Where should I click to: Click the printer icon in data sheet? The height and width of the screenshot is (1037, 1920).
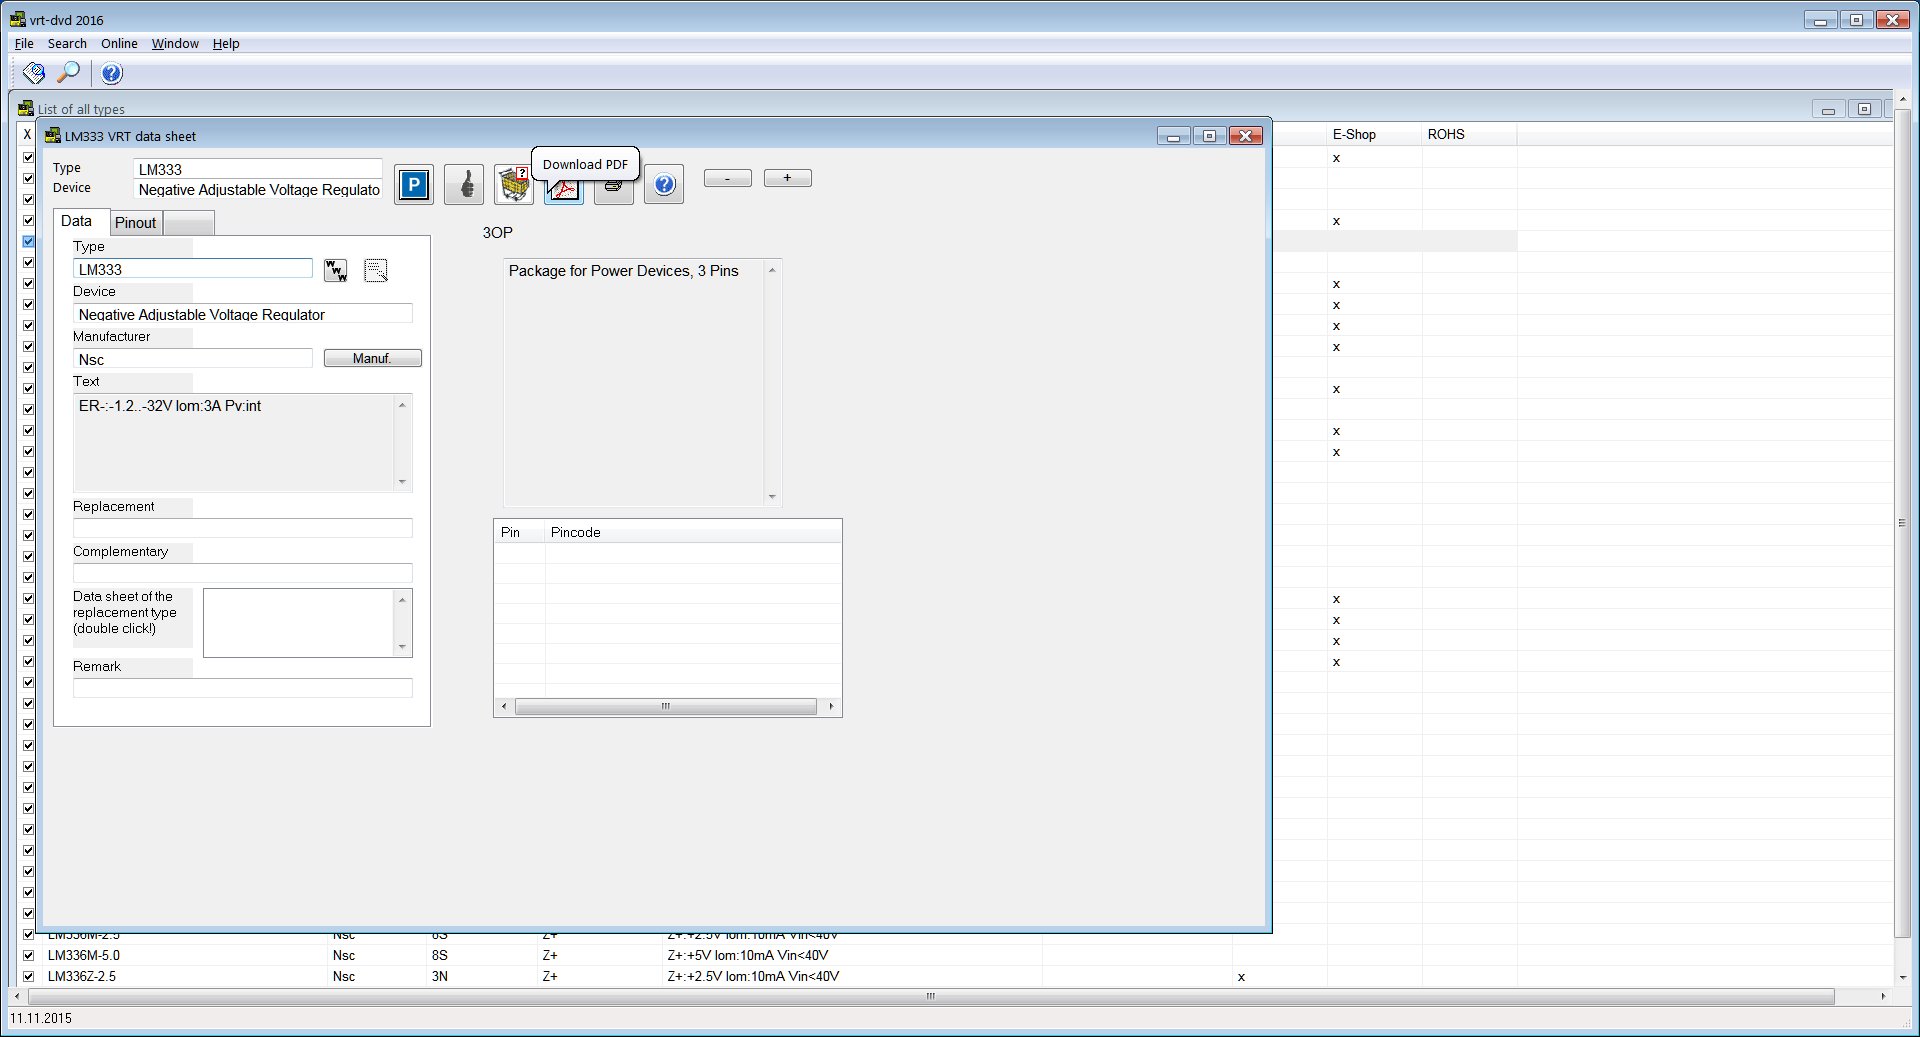tap(614, 190)
